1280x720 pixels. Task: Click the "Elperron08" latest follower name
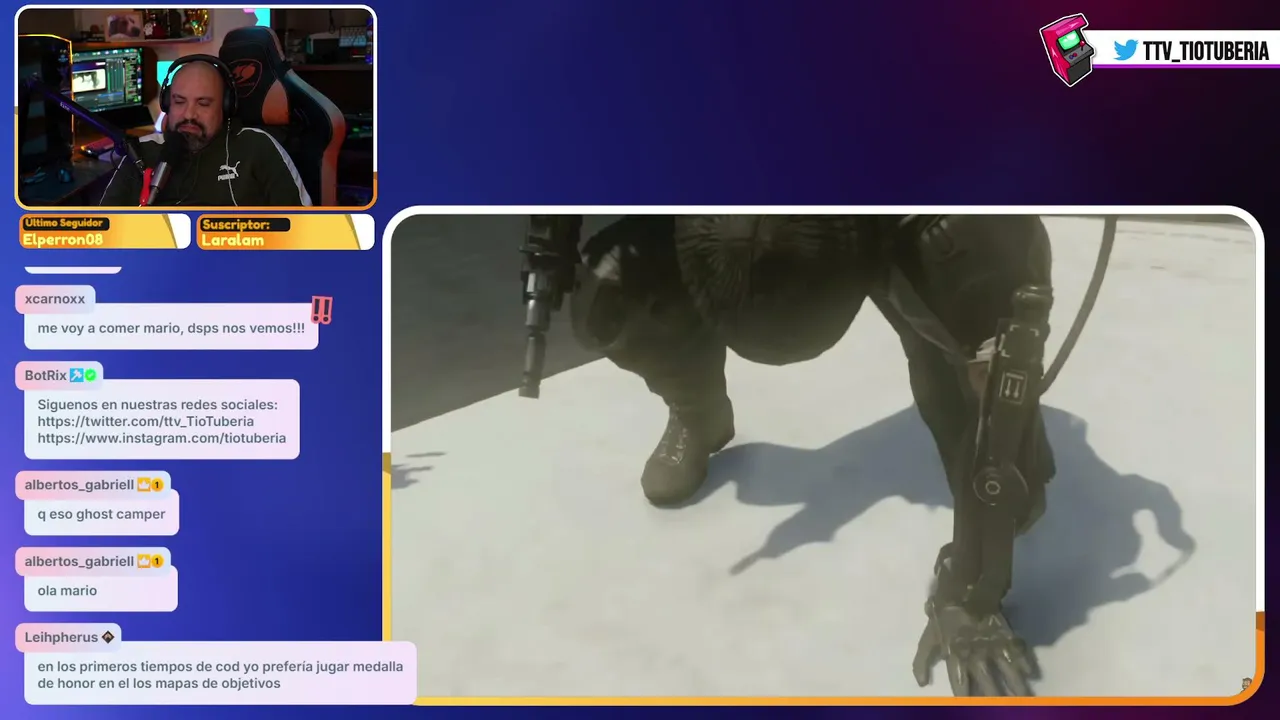[62, 240]
